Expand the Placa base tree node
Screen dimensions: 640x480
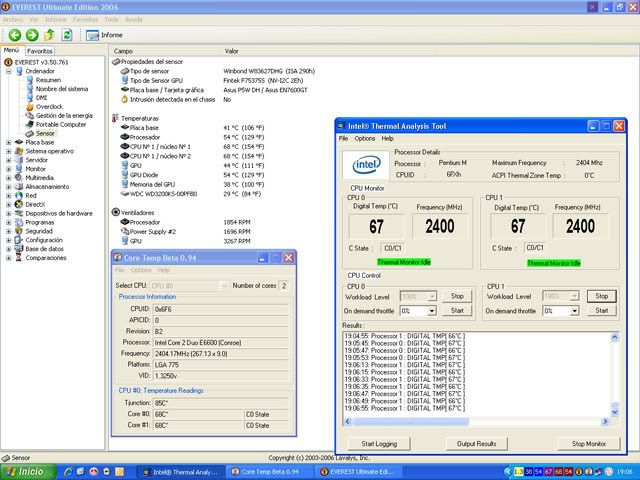9,142
